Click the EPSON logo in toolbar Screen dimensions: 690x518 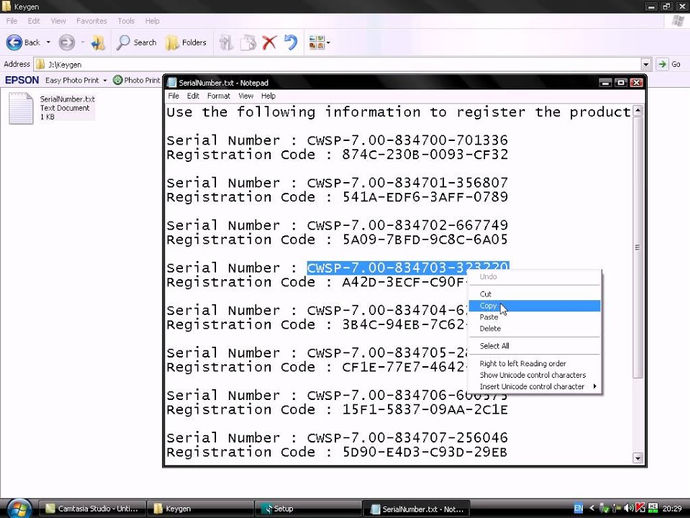(22, 80)
